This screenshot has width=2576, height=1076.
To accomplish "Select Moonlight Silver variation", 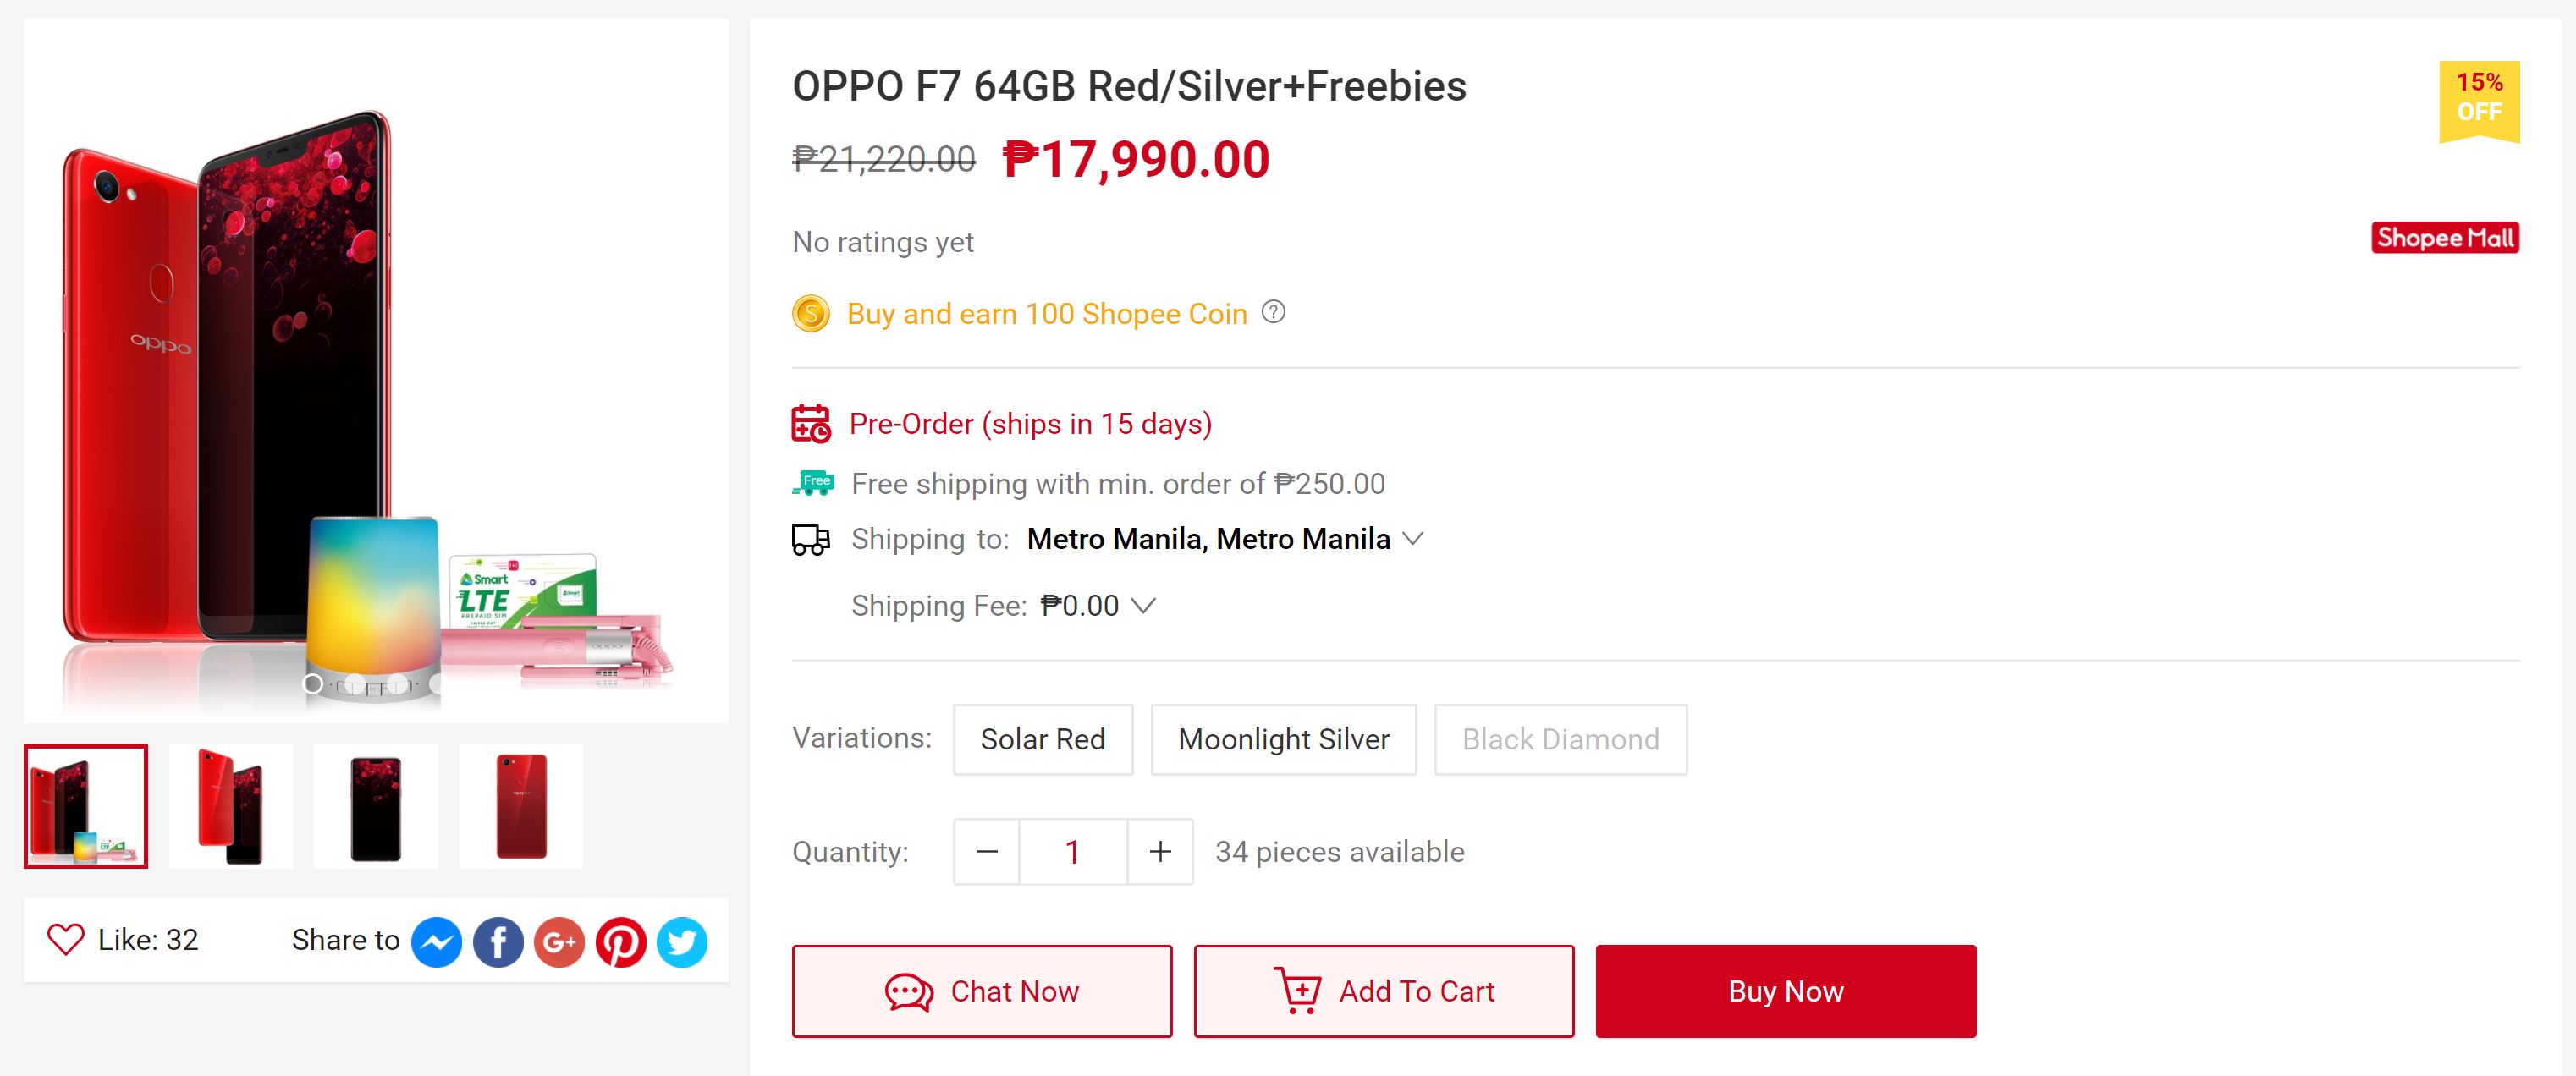I will (x=1284, y=739).
